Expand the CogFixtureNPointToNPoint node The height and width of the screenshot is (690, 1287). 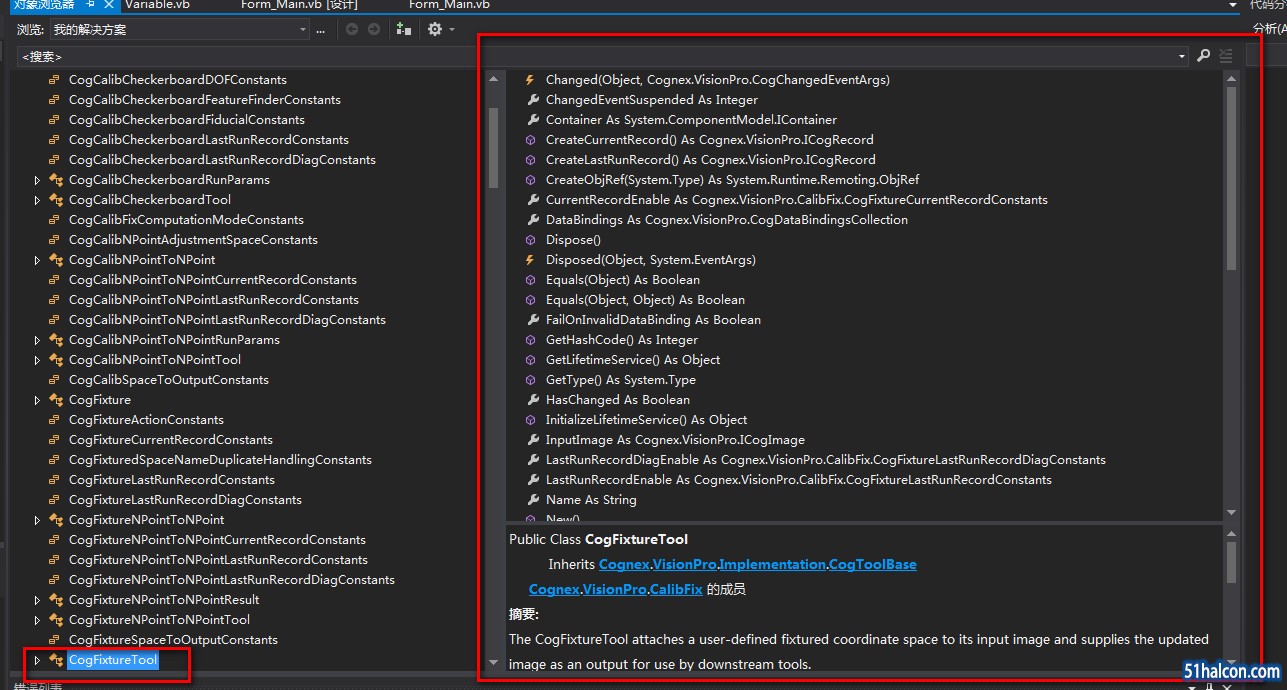37,520
